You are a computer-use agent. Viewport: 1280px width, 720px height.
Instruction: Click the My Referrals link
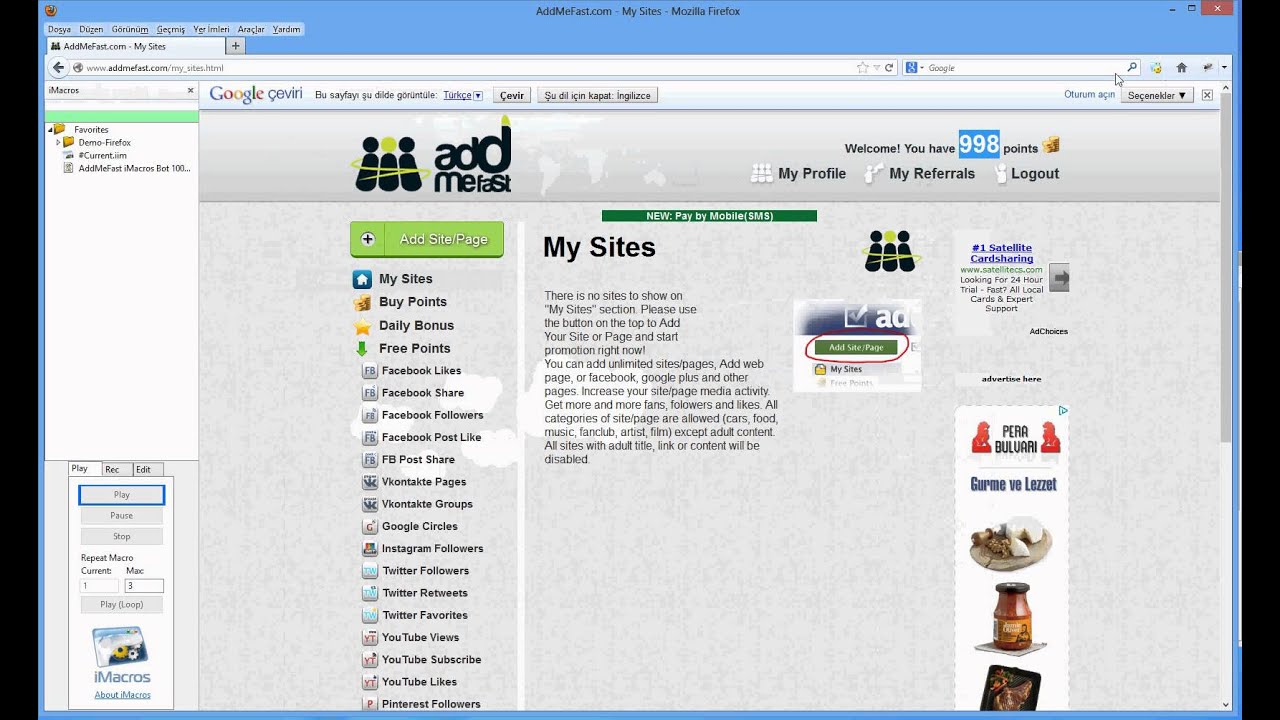coord(932,173)
